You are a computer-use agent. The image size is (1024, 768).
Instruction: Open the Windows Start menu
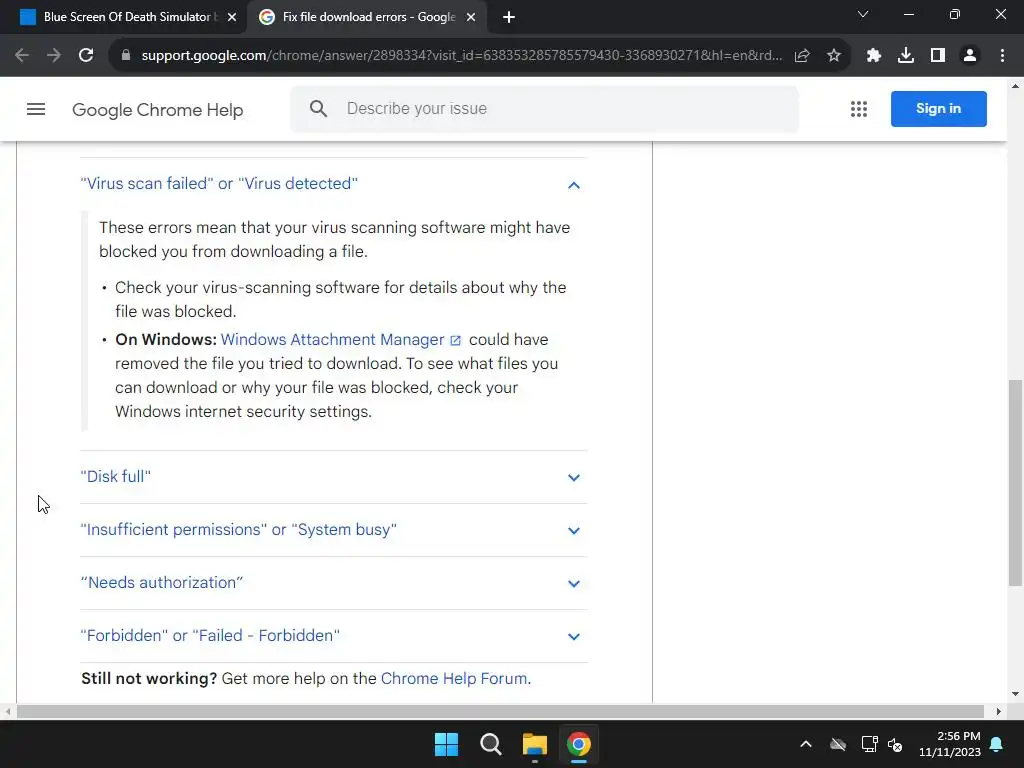[x=447, y=744]
